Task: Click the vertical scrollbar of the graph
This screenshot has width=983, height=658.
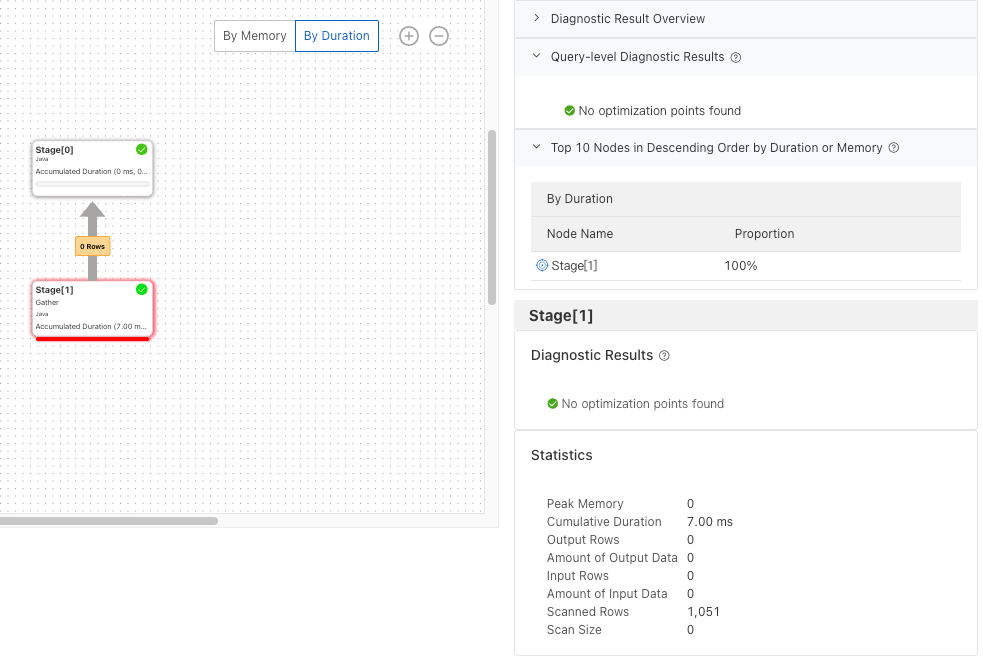Action: (x=492, y=217)
